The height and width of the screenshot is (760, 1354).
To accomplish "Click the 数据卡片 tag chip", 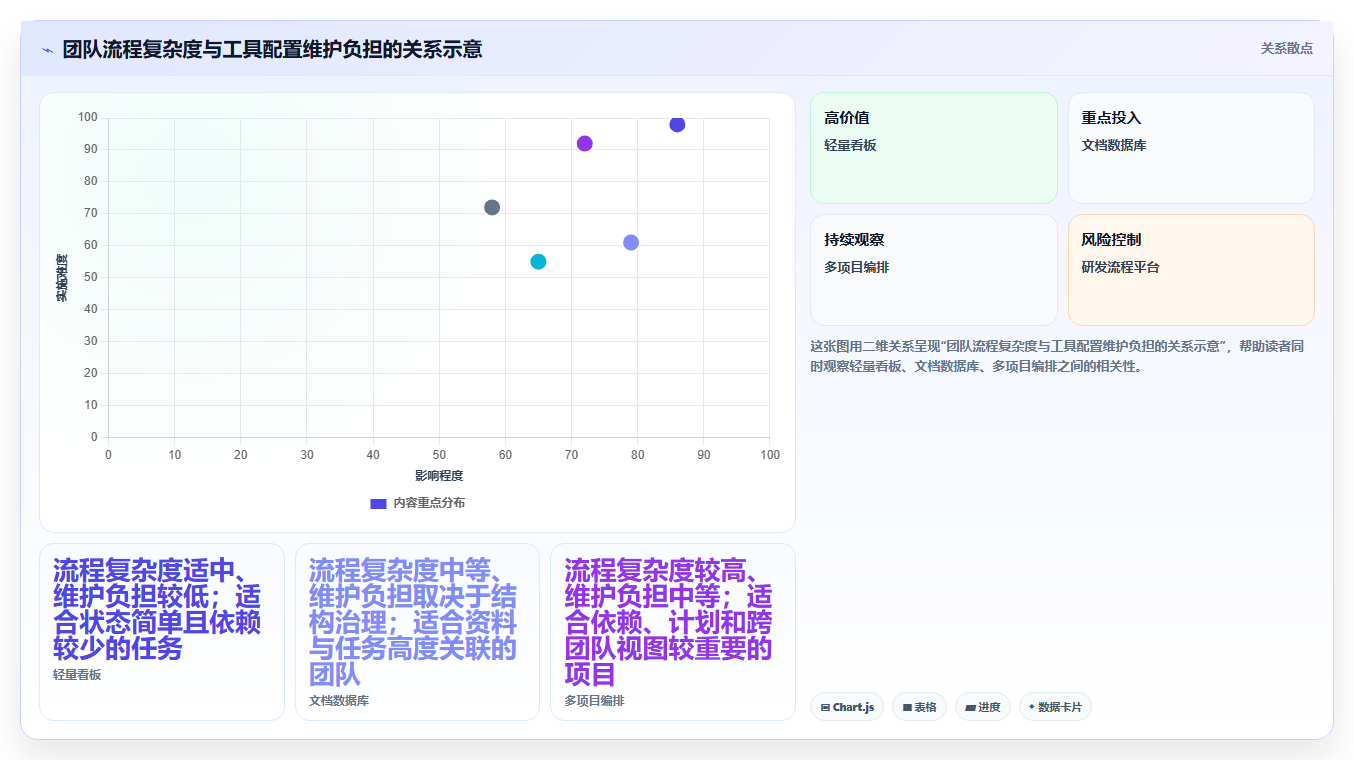I will coord(1055,707).
